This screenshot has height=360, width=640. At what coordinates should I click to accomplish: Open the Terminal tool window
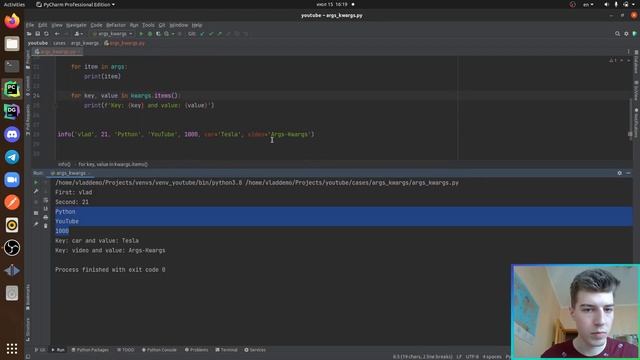(227, 350)
